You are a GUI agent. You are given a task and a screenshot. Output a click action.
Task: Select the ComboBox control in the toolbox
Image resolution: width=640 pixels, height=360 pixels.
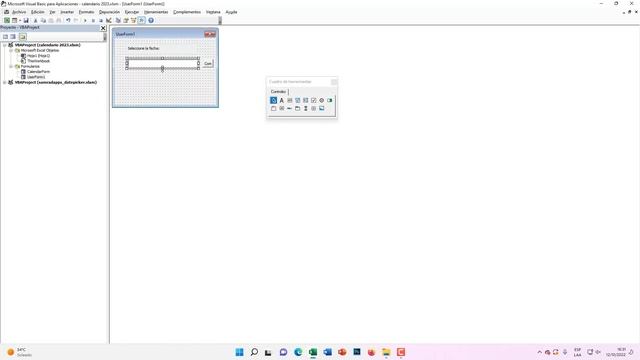pyautogui.click(x=298, y=100)
